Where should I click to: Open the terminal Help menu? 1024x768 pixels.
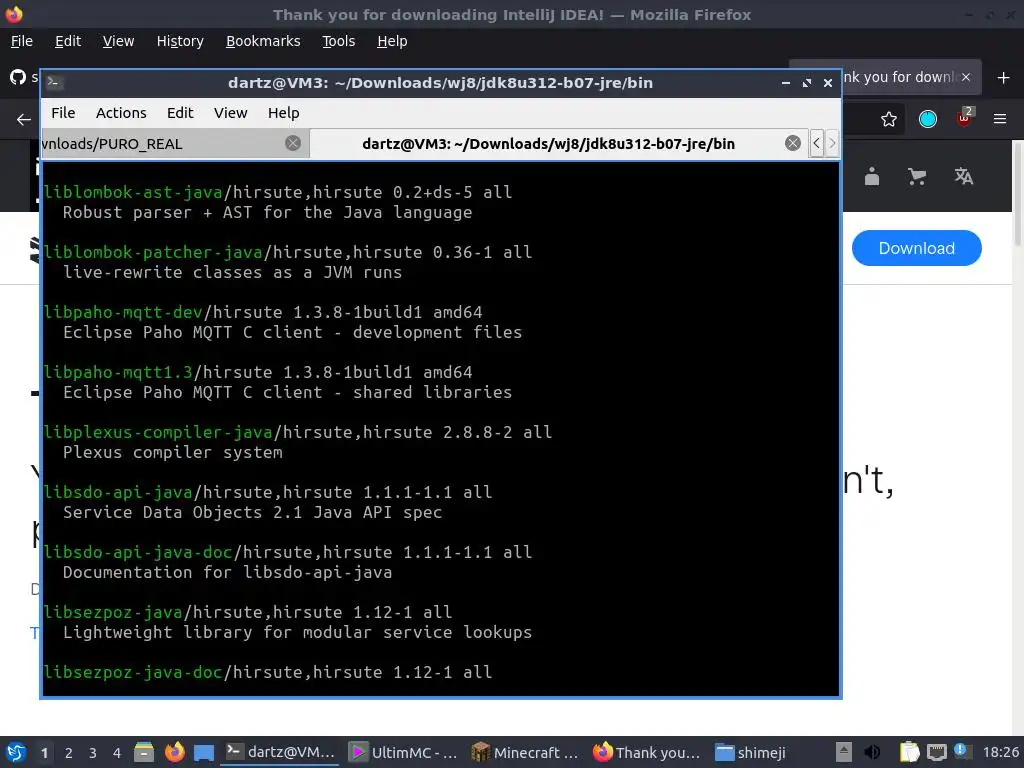tap(283, 113)
